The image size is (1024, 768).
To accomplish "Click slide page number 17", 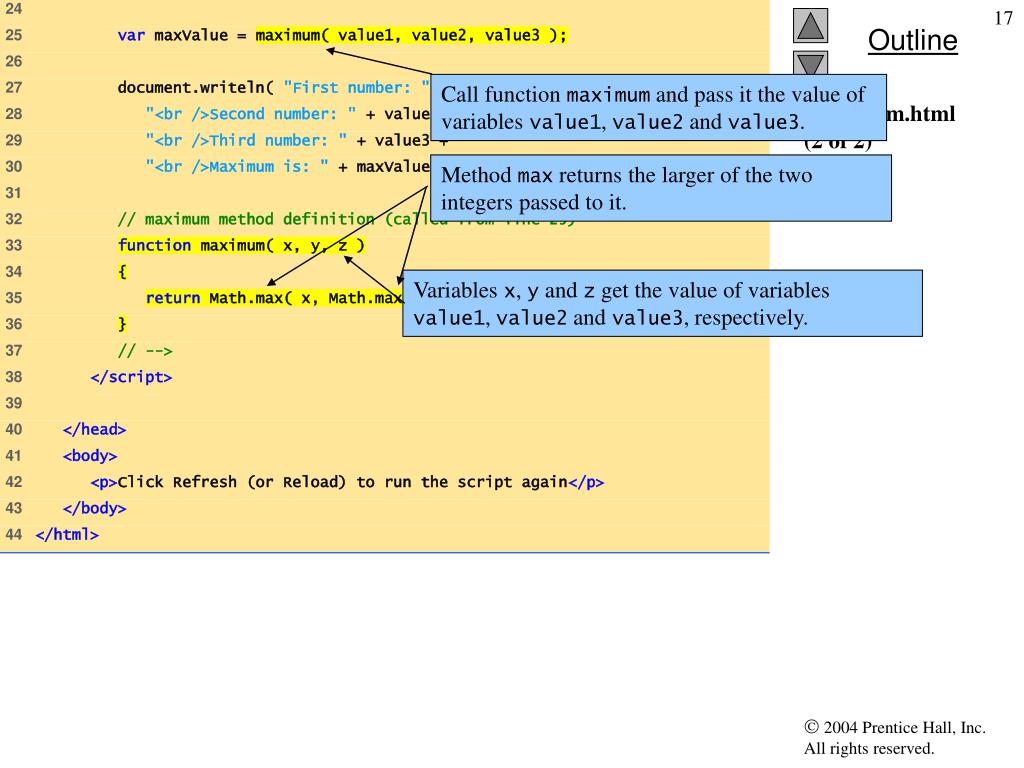I will (1004, 19).
